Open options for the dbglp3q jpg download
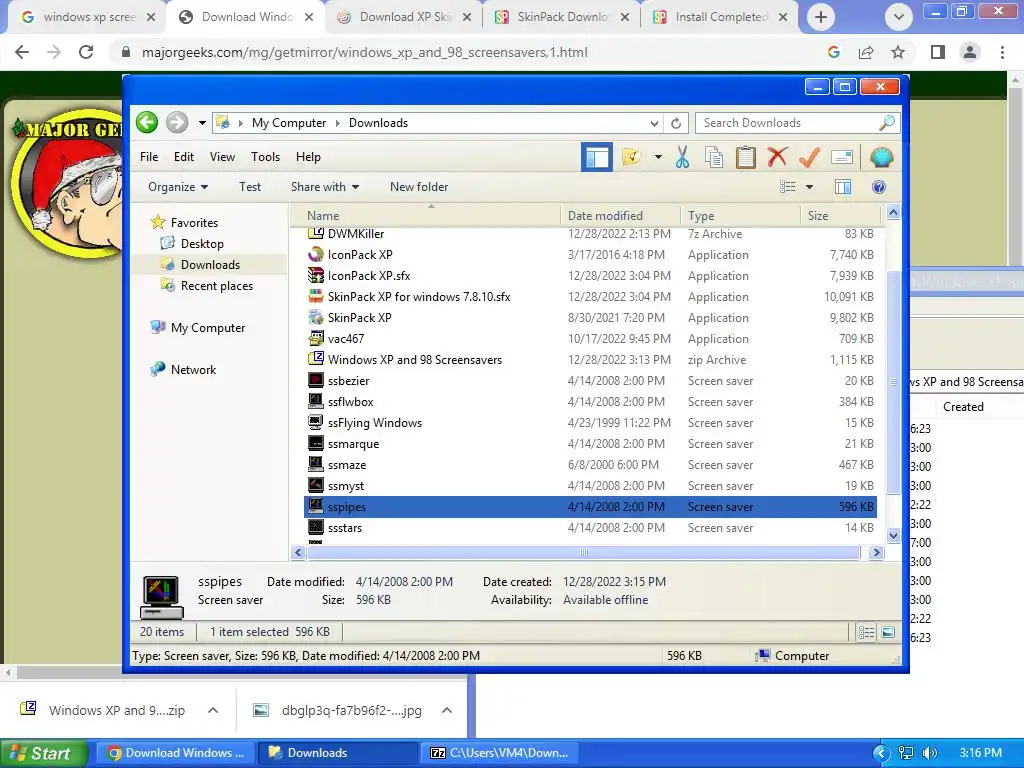The image size is (1024, 768). (x=447, y=710)
